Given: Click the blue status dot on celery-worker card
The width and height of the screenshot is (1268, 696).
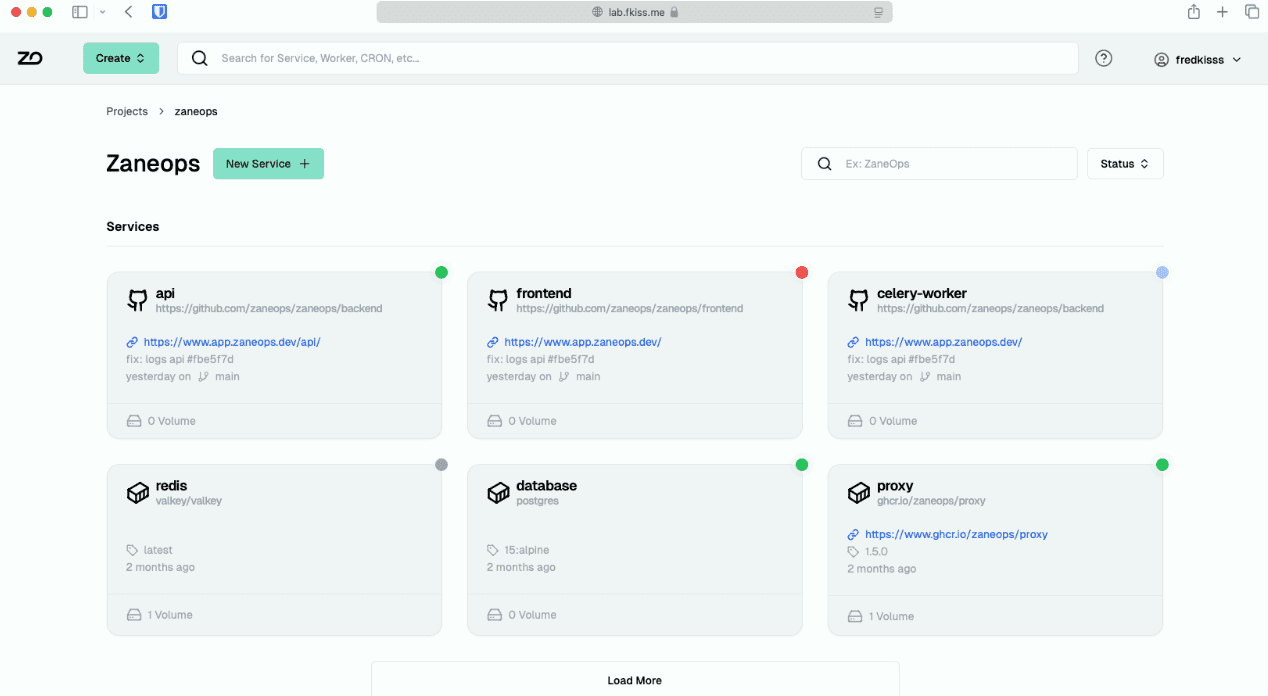Looking at the screenshot, I should click(x=1162, y=272).
